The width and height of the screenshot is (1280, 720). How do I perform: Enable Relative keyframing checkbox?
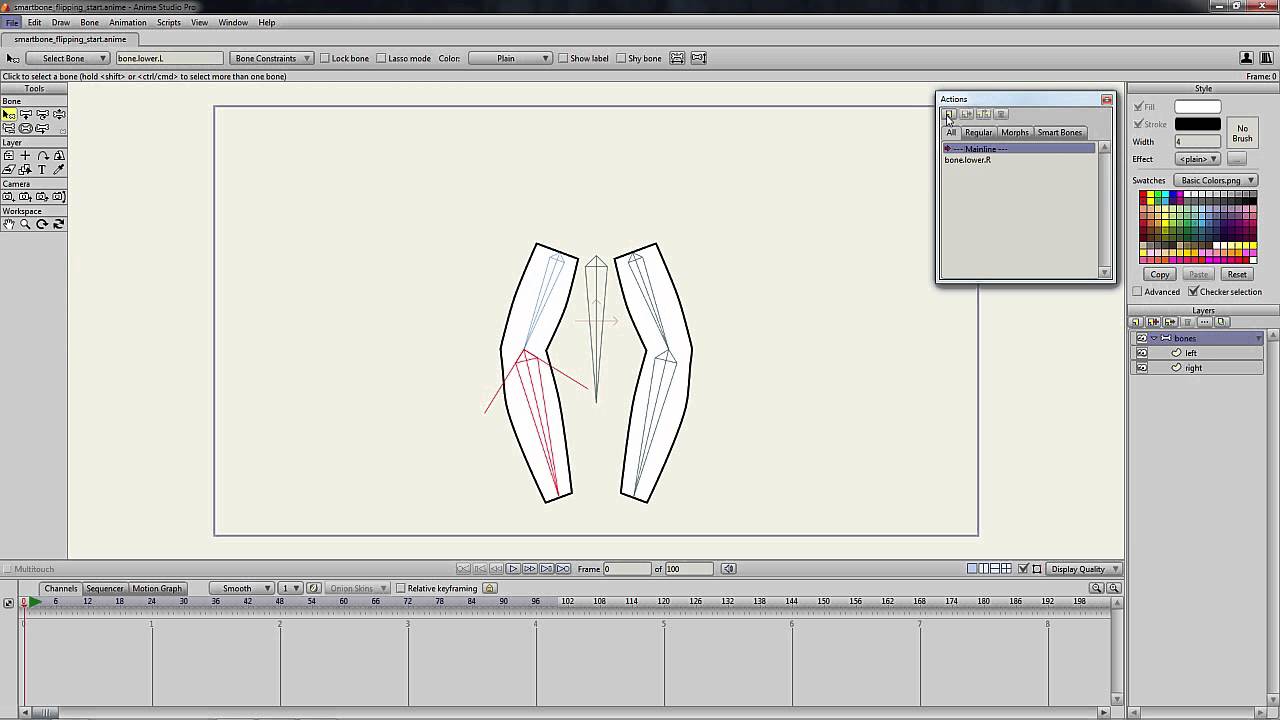400,588
